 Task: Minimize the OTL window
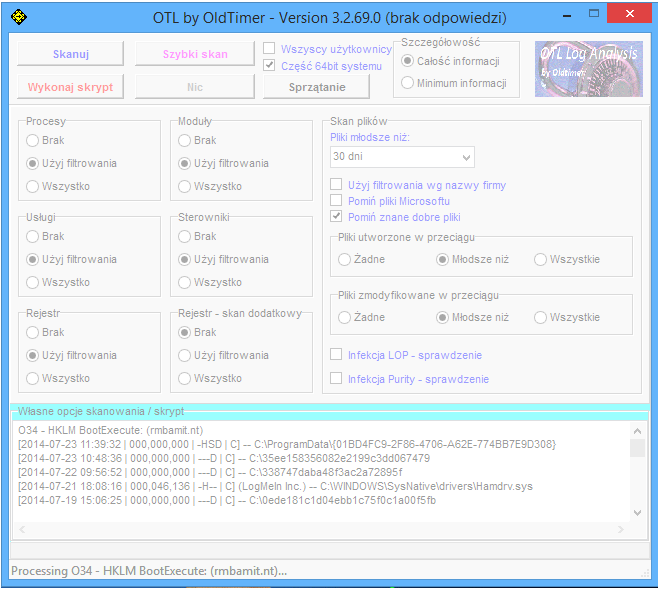pyautogui.click(x=567, y=16)
